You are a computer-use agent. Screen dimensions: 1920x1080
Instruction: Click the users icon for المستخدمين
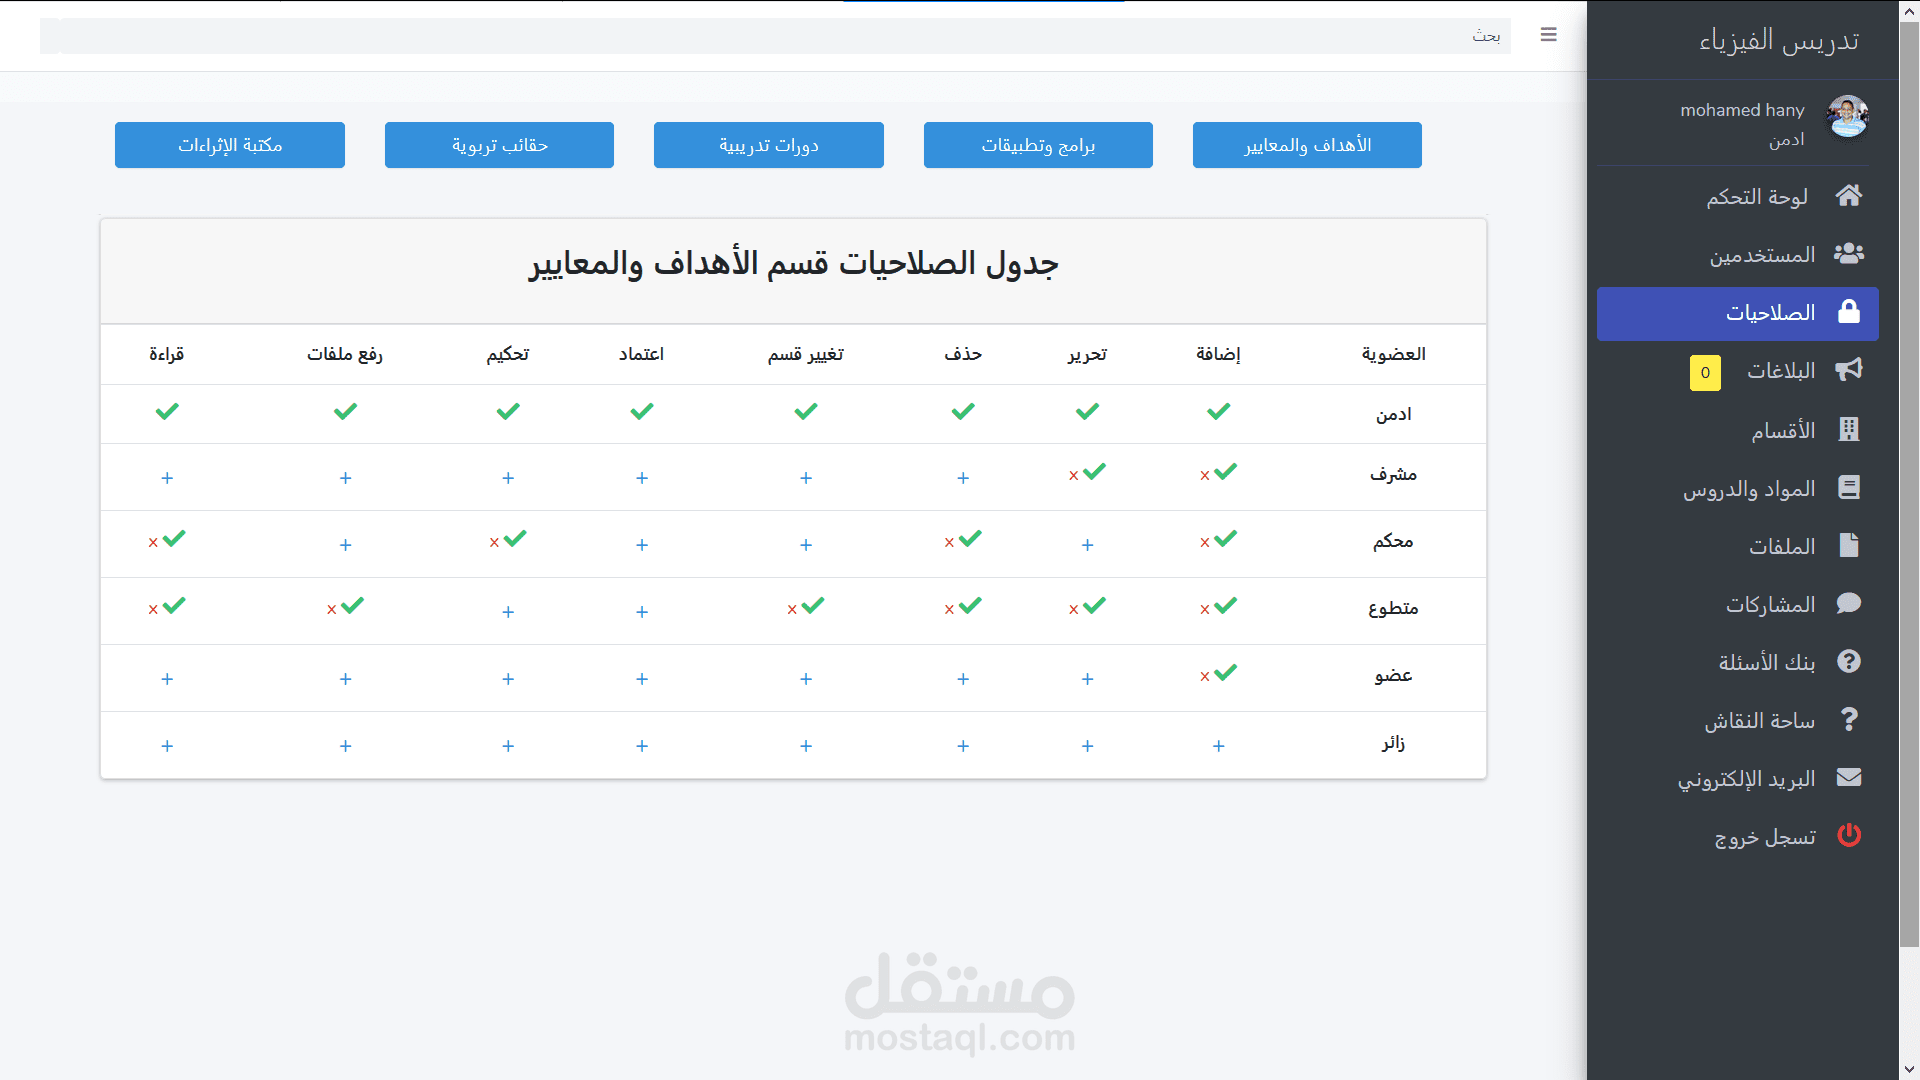[1848, 254]
